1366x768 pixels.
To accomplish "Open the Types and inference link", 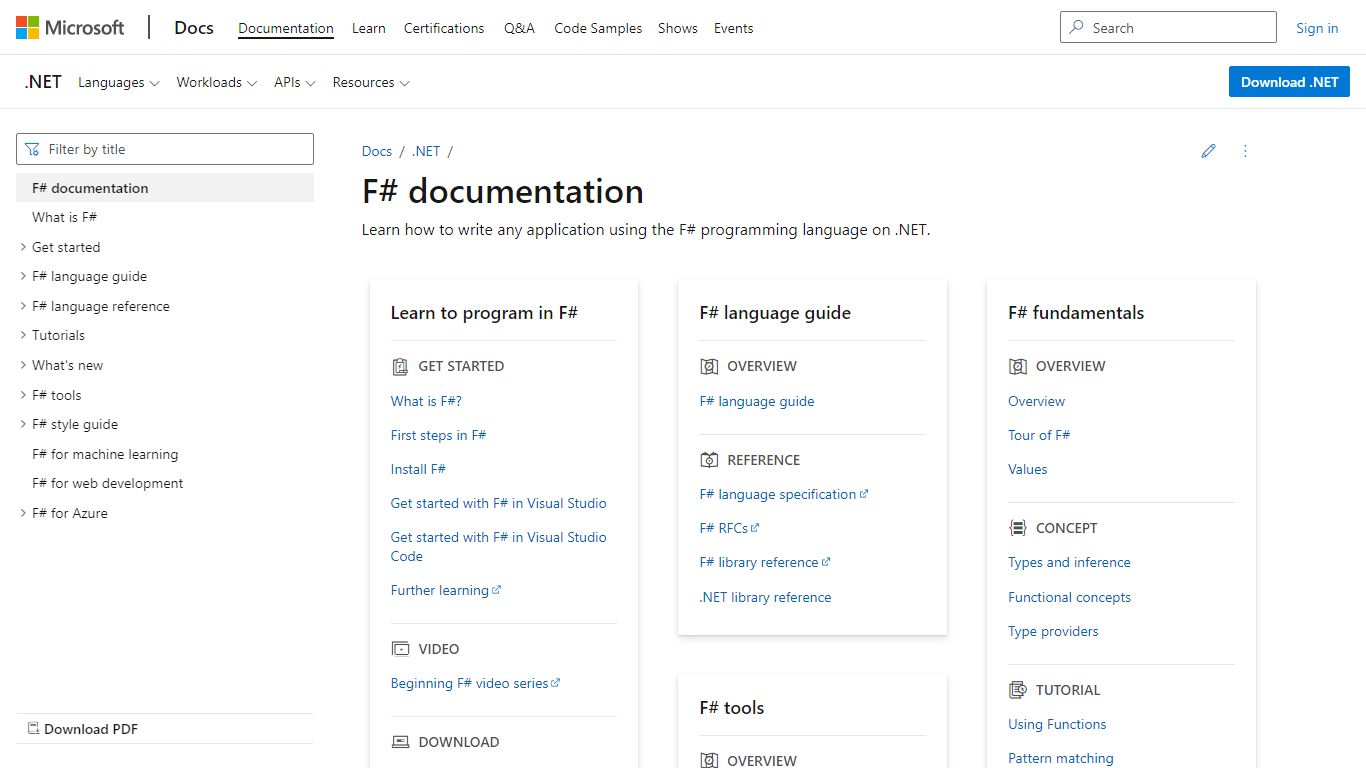I will tap(1069, 562).
